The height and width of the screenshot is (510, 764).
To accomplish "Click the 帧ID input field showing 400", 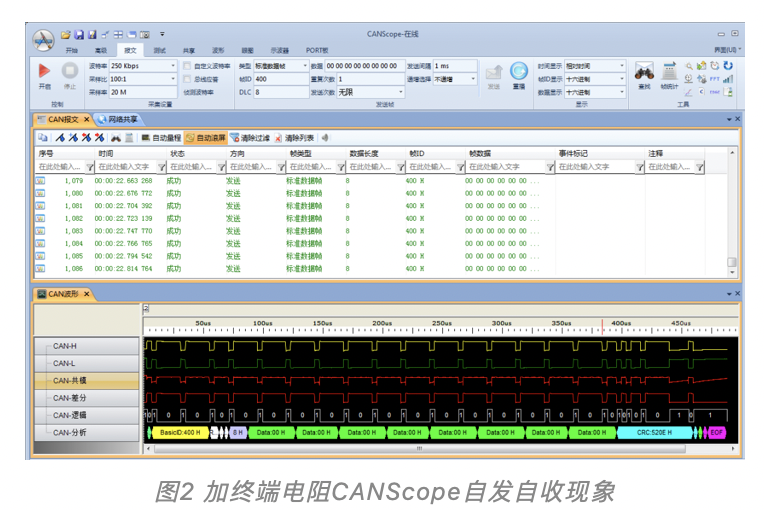I will tap(281, 79).
